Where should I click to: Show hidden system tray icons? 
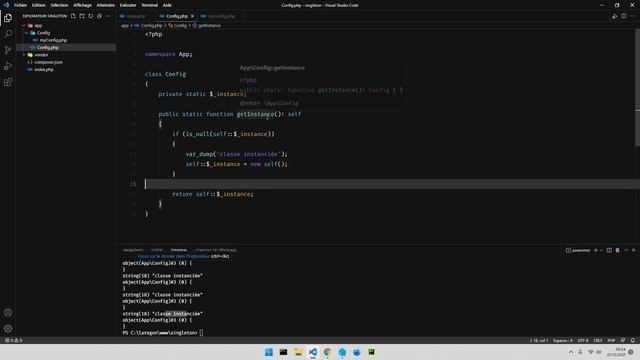[571, 352]
